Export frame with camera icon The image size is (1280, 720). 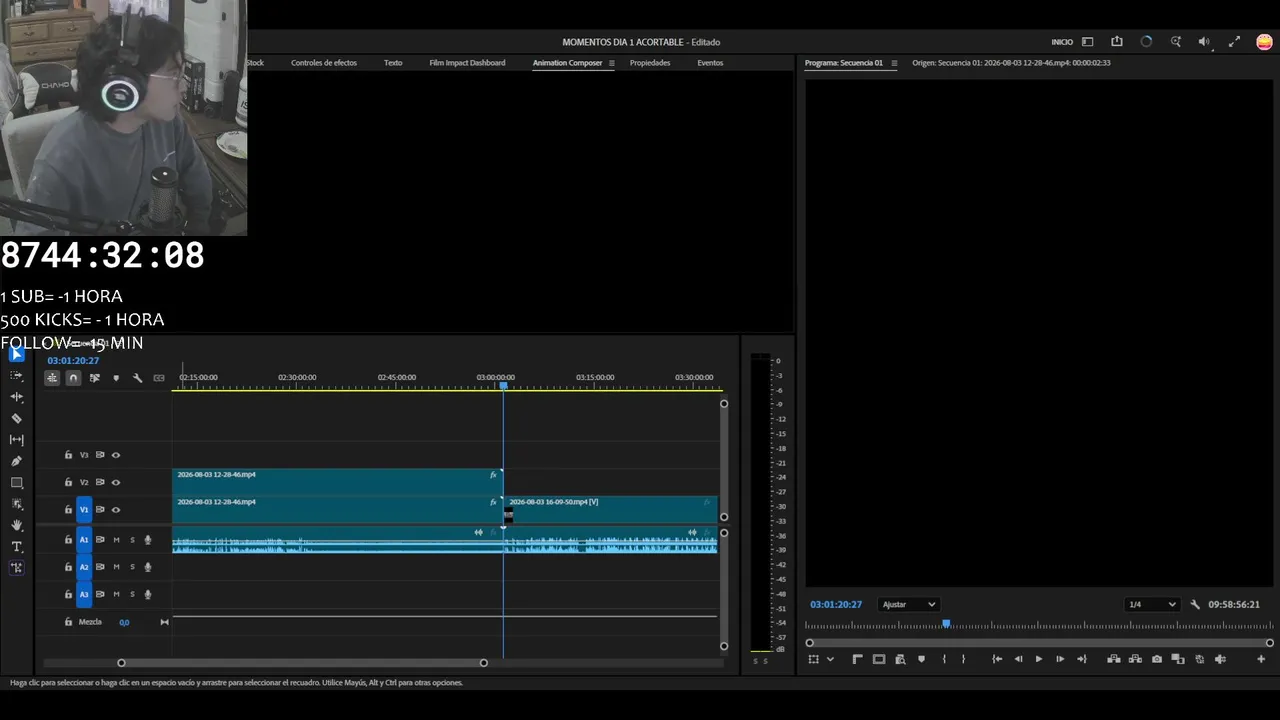1157,659
